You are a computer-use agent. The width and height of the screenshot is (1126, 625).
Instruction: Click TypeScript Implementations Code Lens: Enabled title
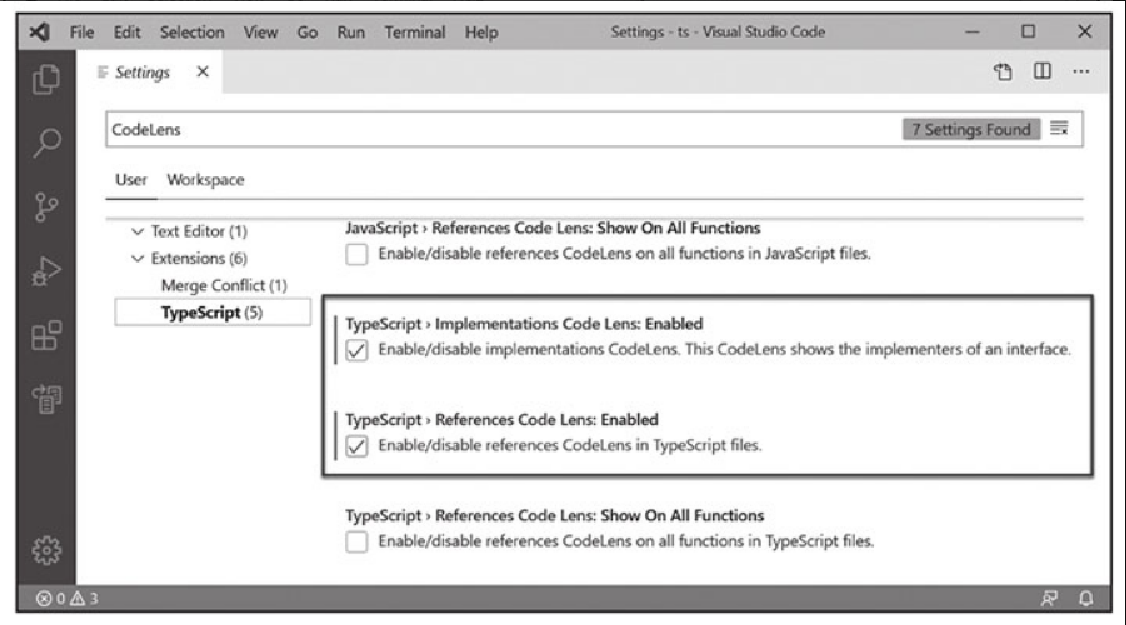524,323
